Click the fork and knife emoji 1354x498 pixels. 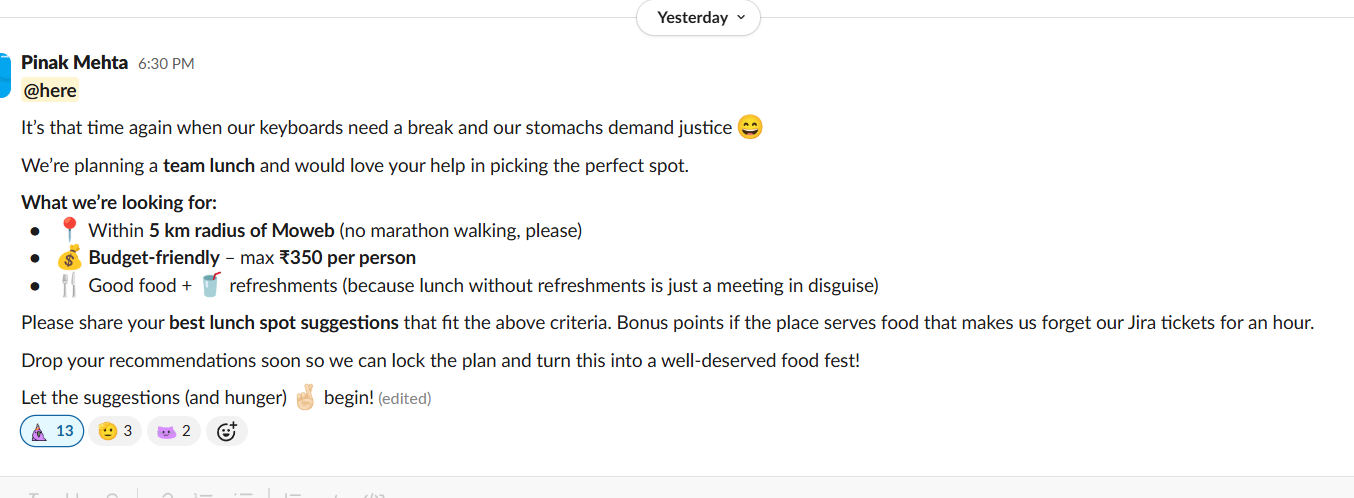tap(69, 286)
